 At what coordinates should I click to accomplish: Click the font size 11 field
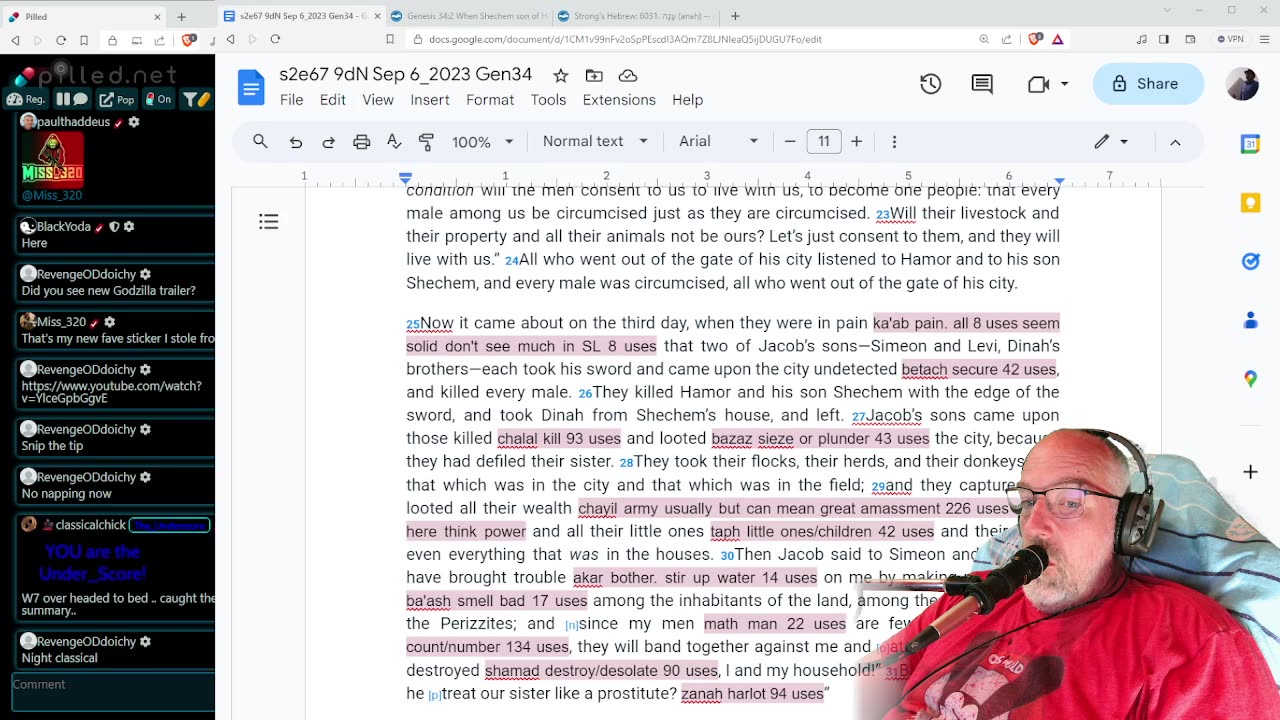click(x=823, y=142)
